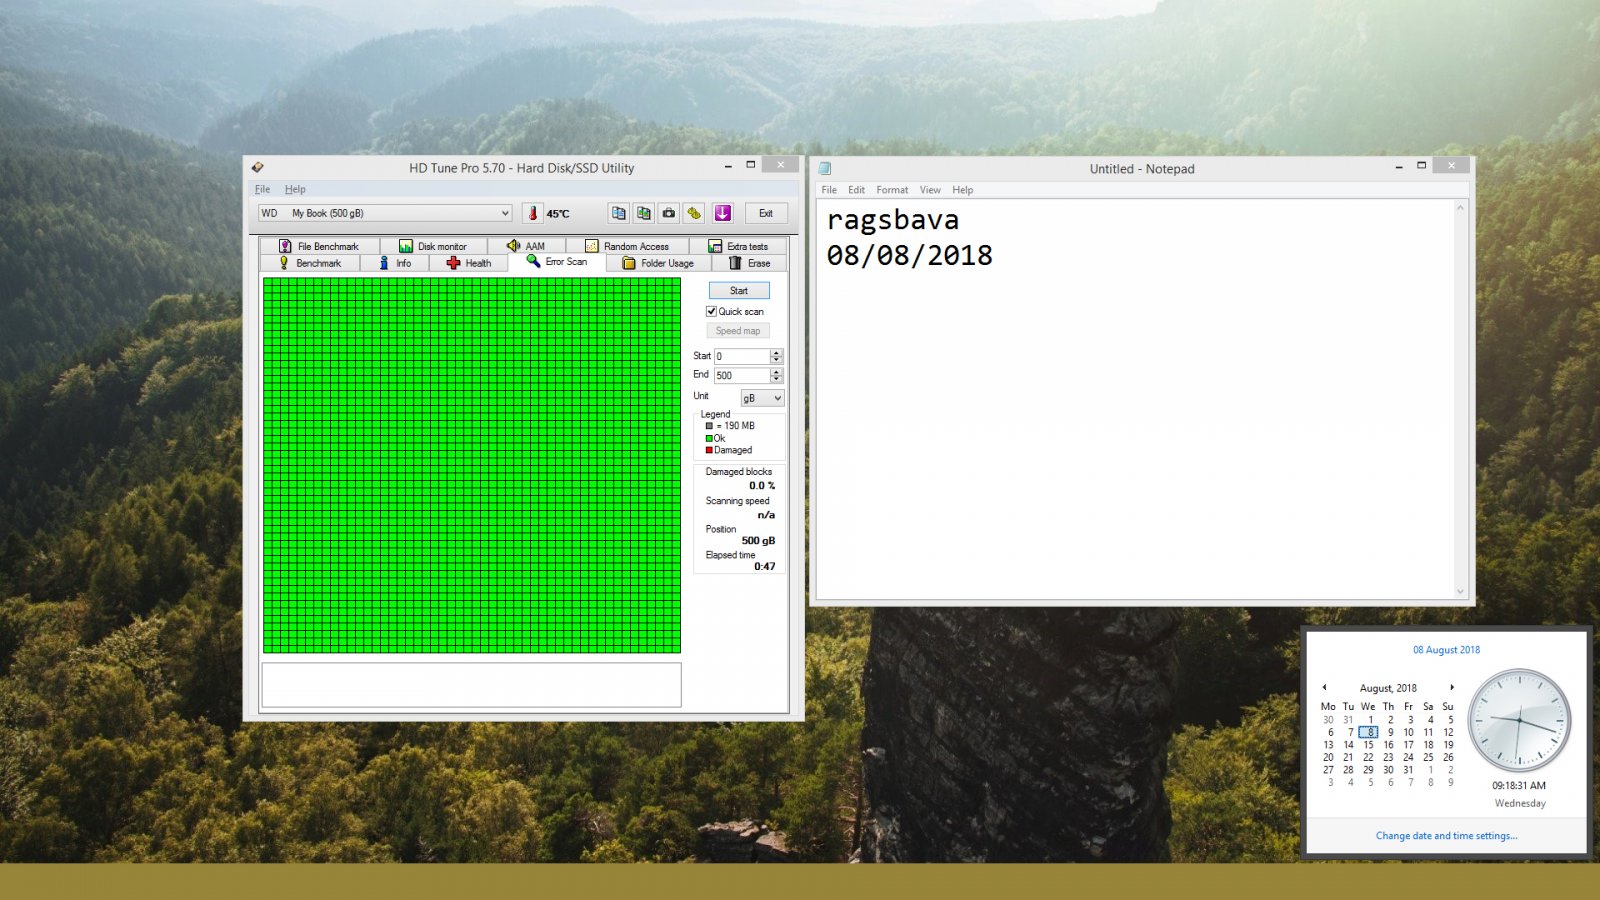Screen dimensions: 1600x900
Task: Click the HD Tune Pro title bar icon
Action: [x=258, y=168]
